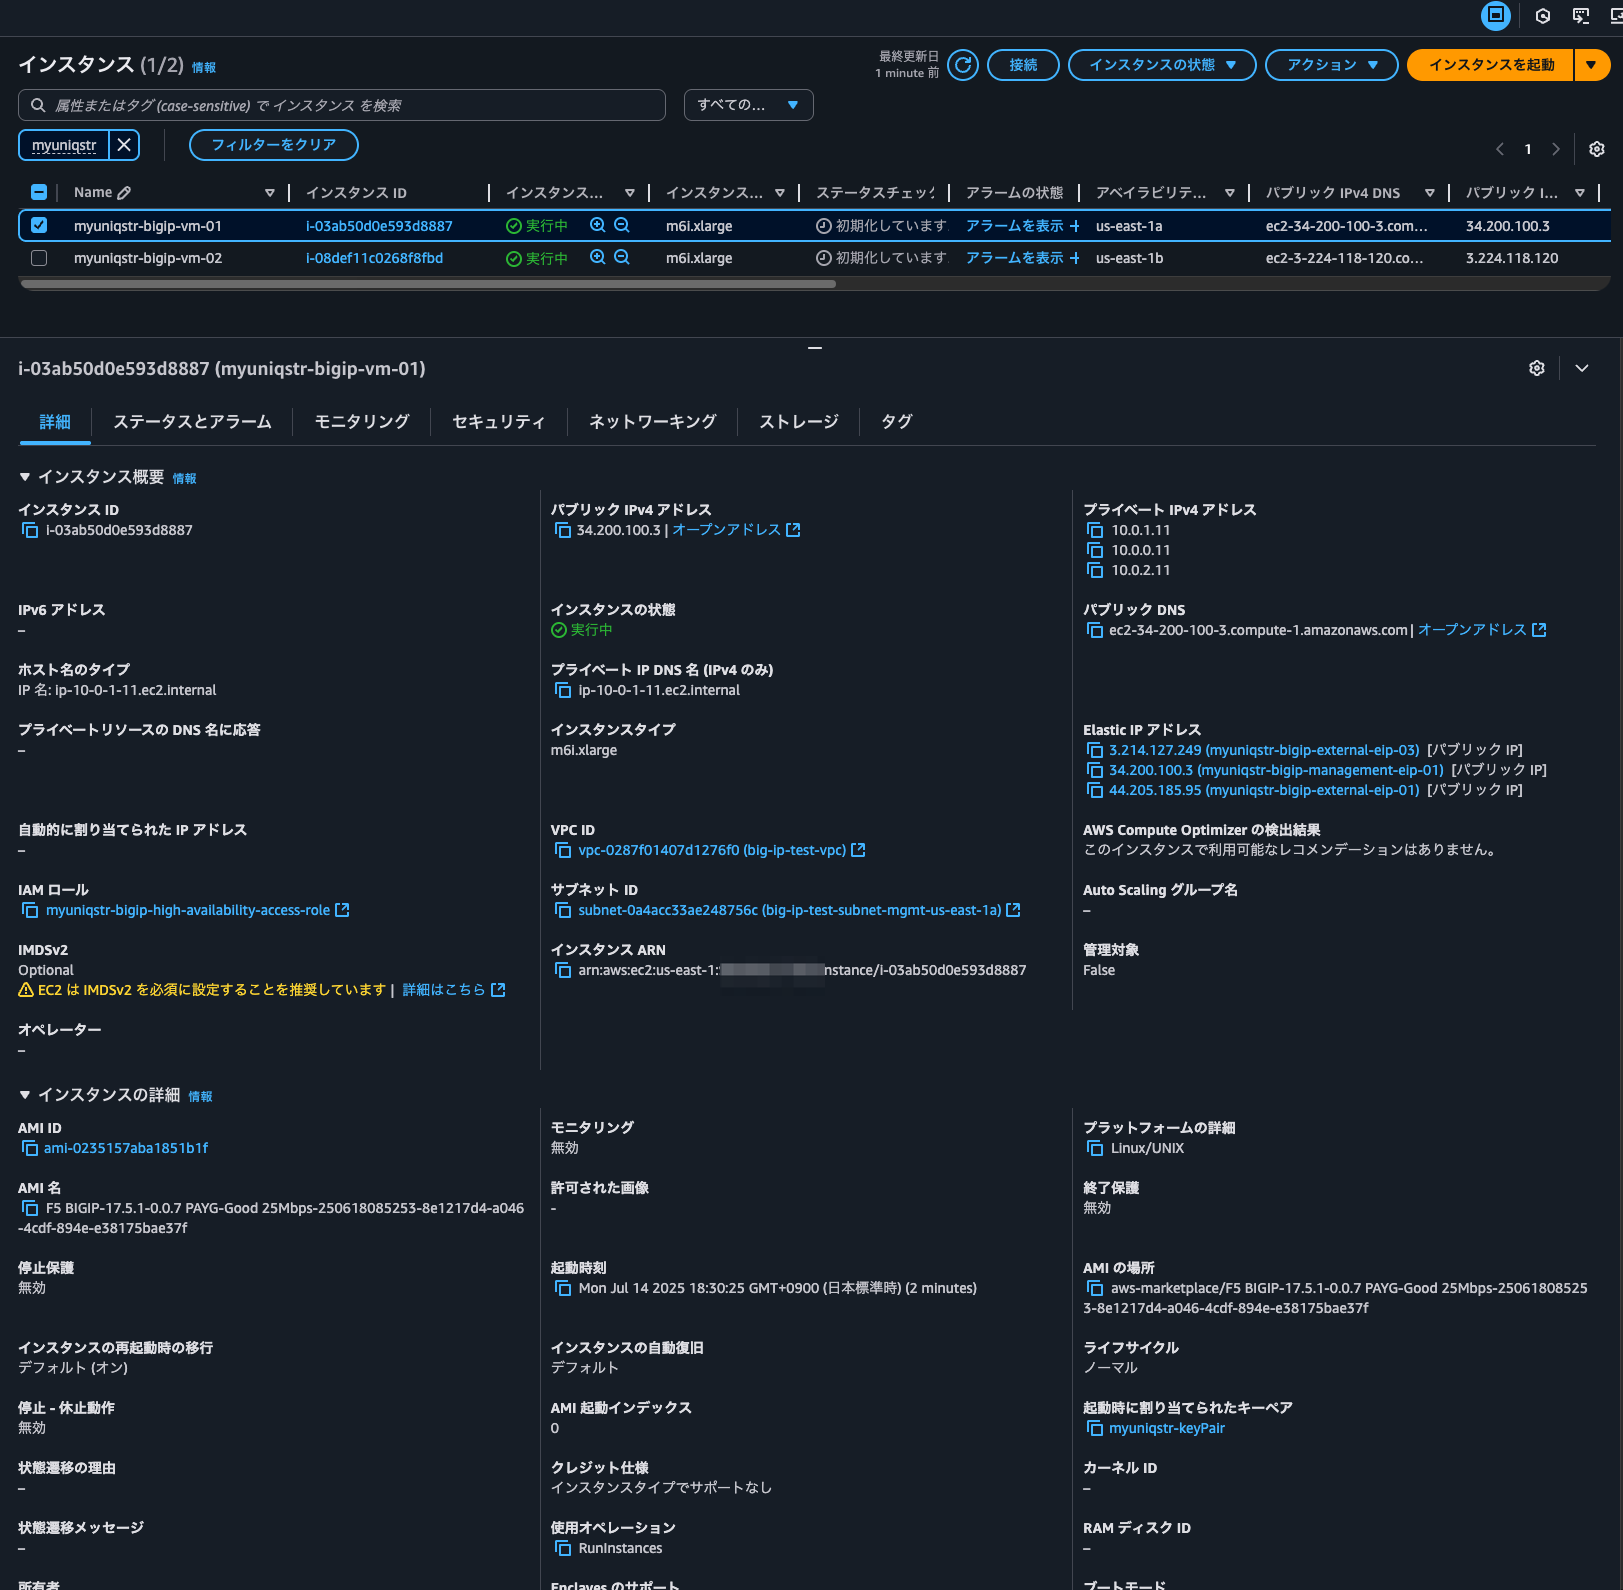Image resolution: width=1623 pixels, height=1590 pixels.
Task: Copy public IPv4 address 34.200.100.3
Action: (563, 530)
